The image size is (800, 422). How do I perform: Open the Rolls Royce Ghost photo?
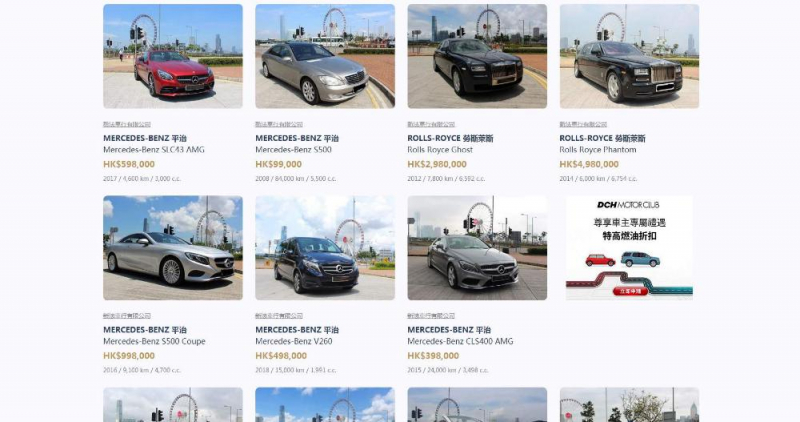pos(477,56)
